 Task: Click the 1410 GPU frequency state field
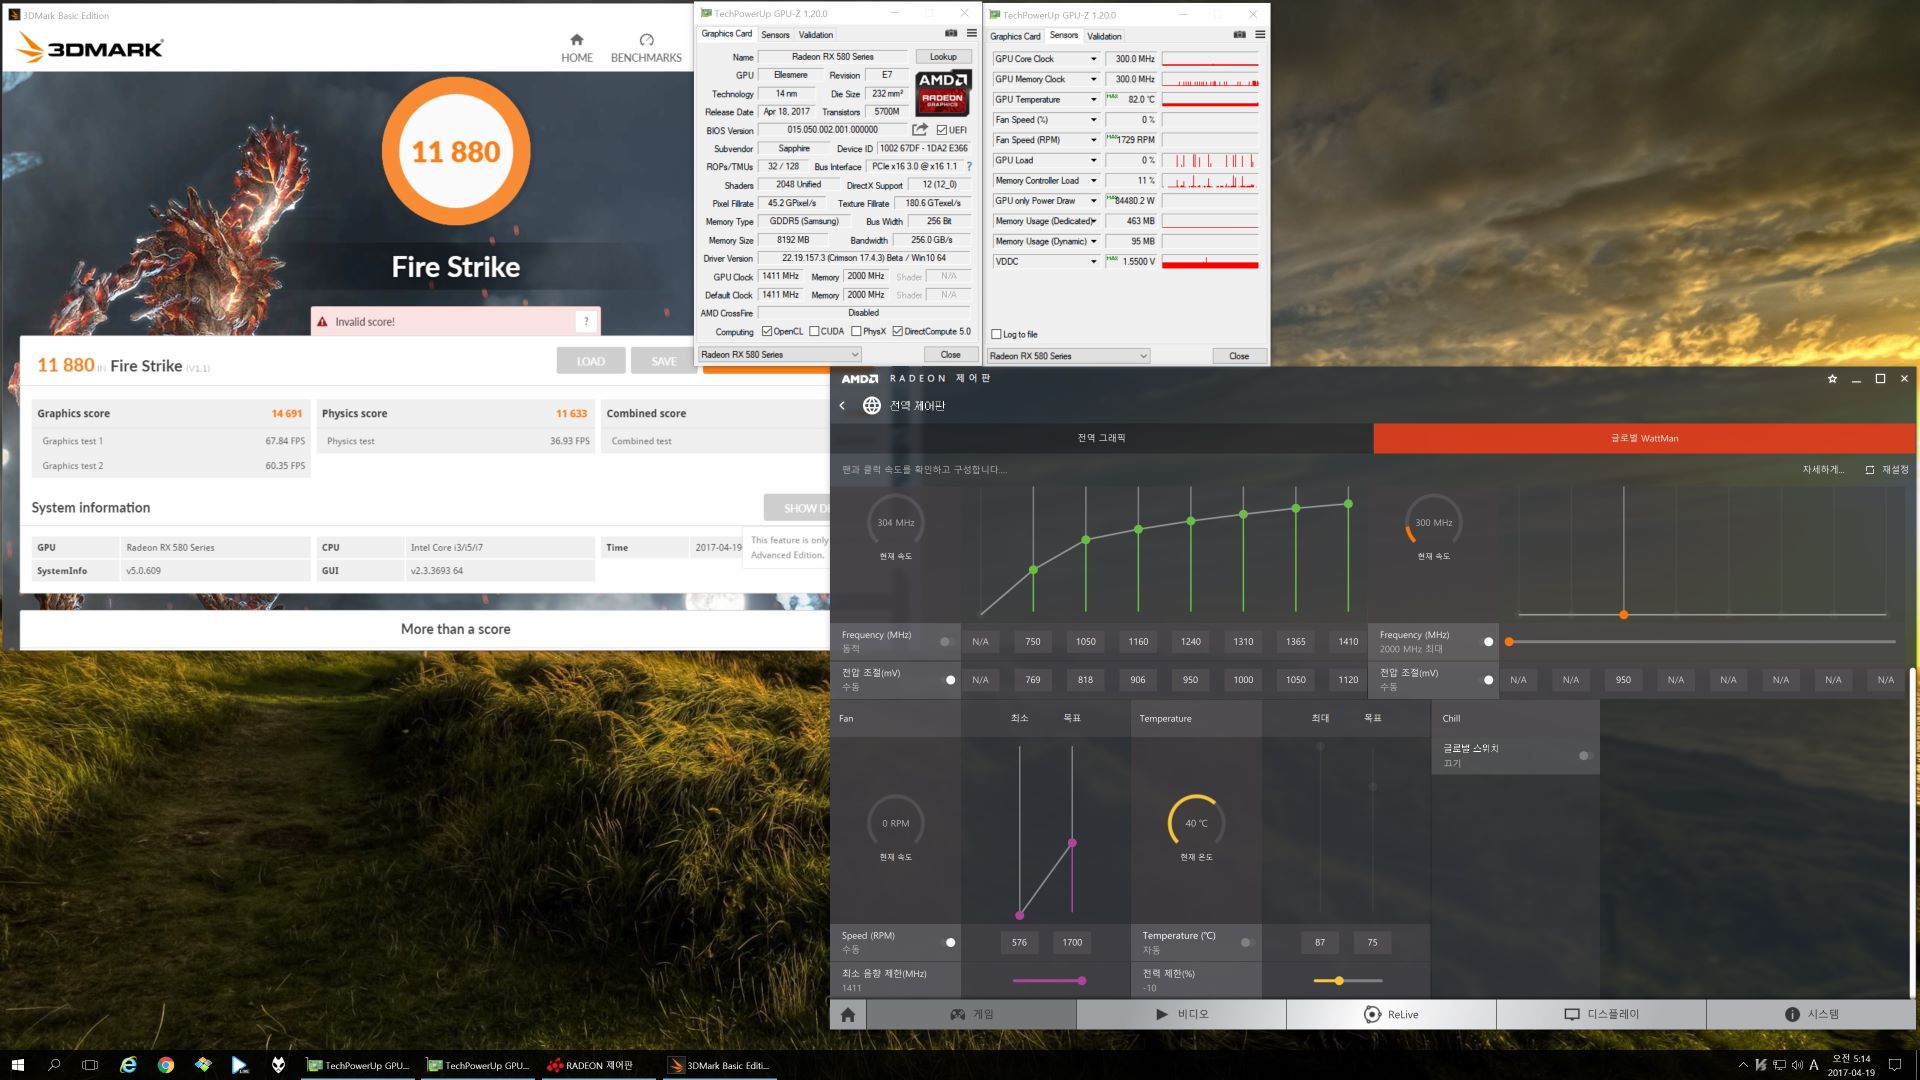(x=1348, y=642)
